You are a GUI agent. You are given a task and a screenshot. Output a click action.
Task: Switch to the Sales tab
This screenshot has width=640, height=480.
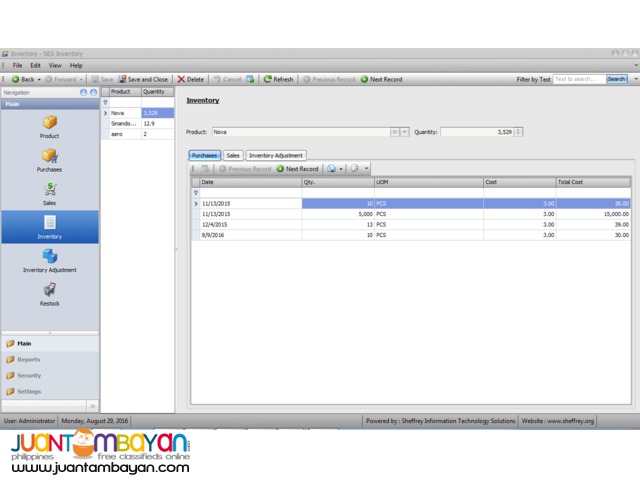[233, 156]
